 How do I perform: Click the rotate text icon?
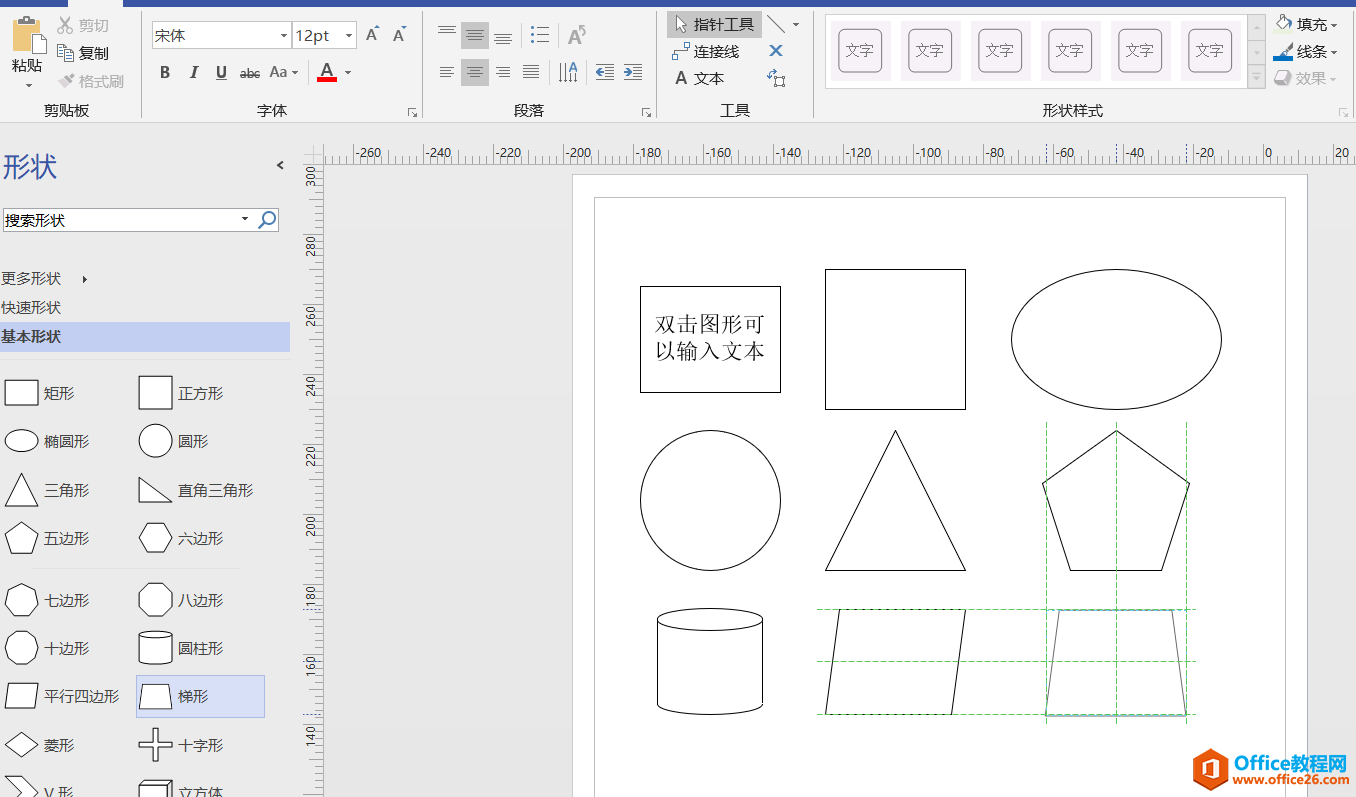(577, 35)
